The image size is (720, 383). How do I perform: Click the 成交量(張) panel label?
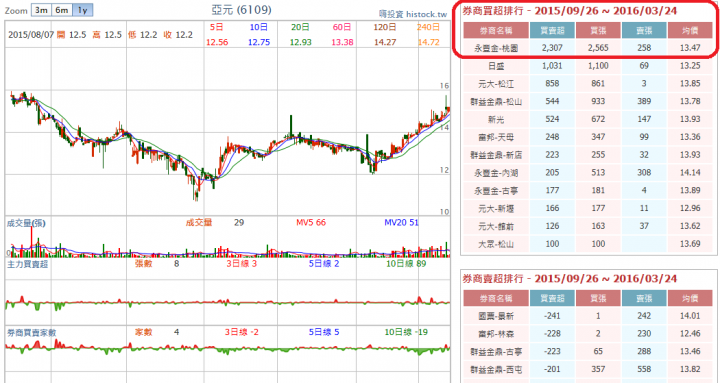(x=26, y=223)
